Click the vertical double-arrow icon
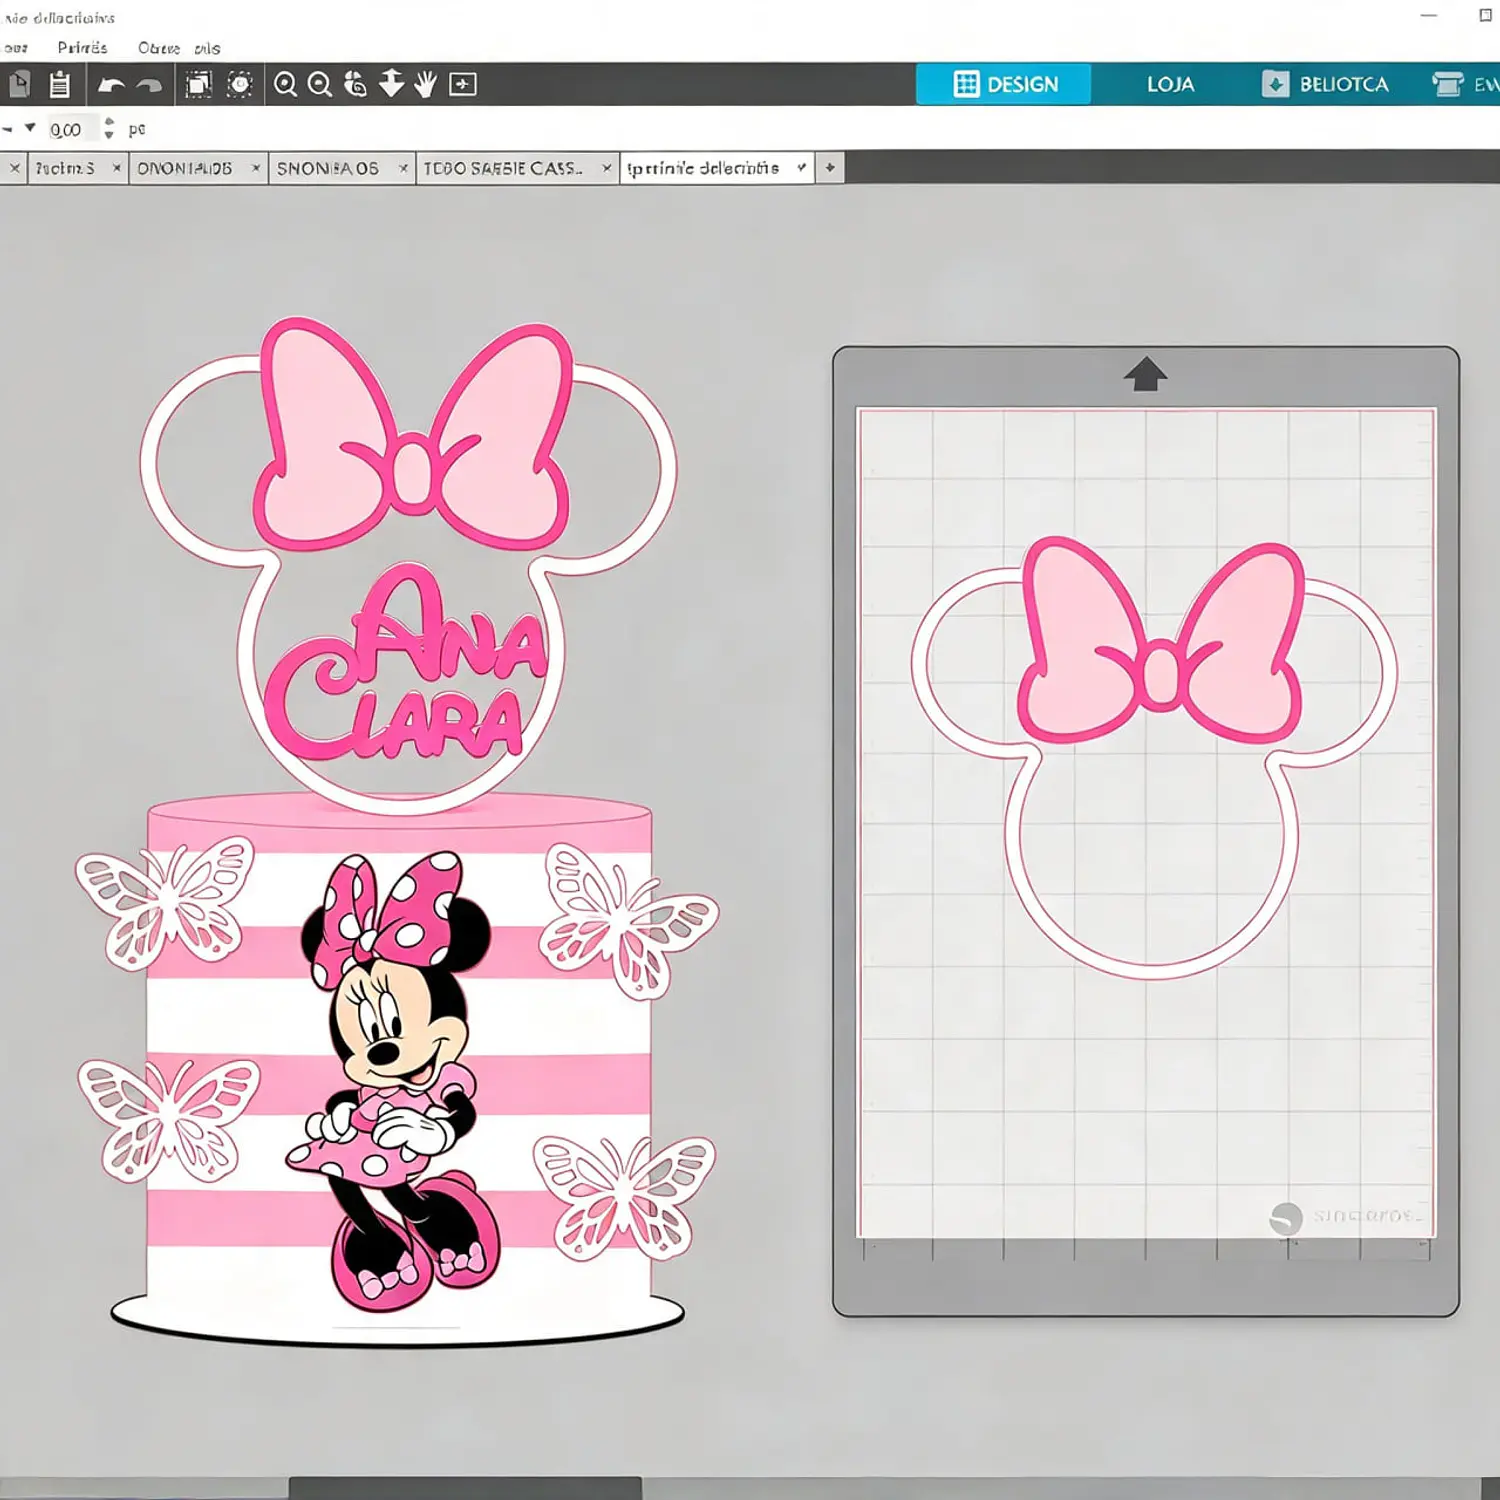Viewport: 1500px width, 1500px height. (391, 84)
